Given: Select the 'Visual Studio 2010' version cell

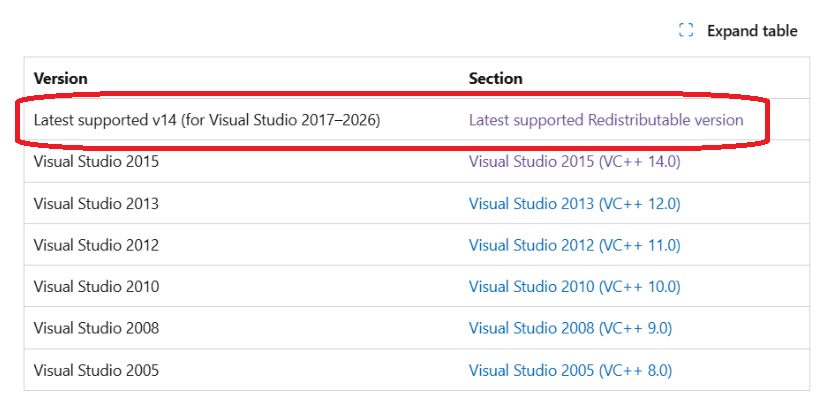Looking at the screenshot, I should click(96, 286).
